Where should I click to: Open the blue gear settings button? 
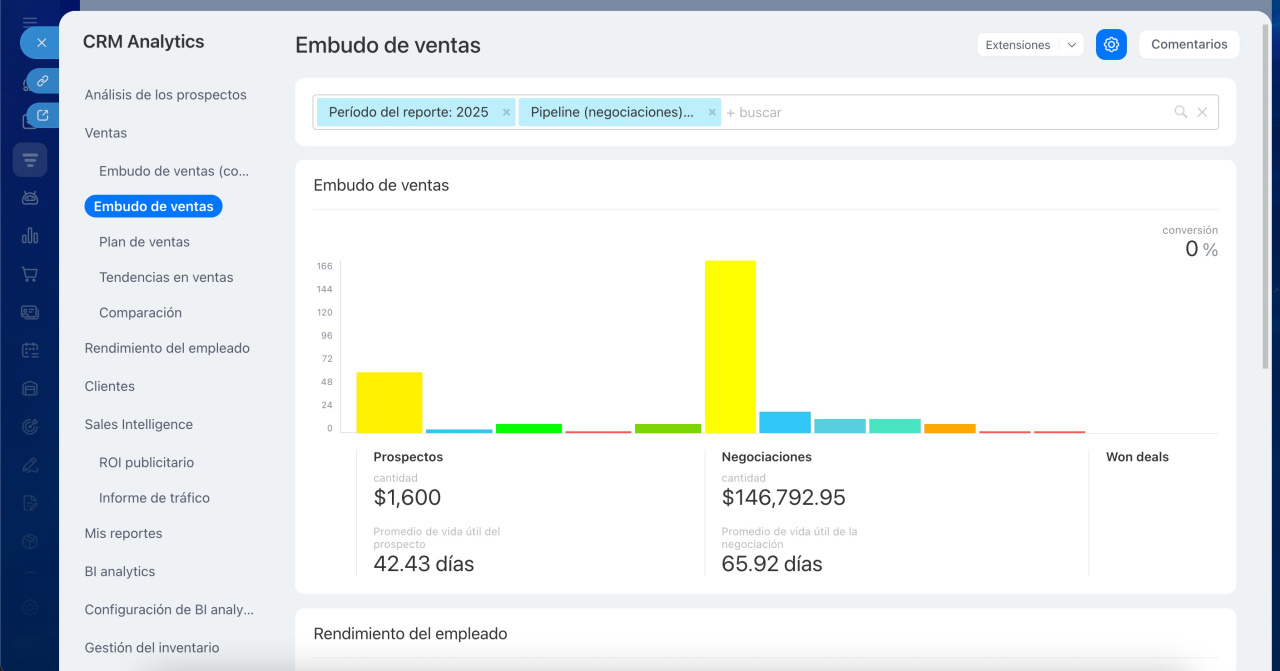pyautogui.click(x=1111, y=44)
